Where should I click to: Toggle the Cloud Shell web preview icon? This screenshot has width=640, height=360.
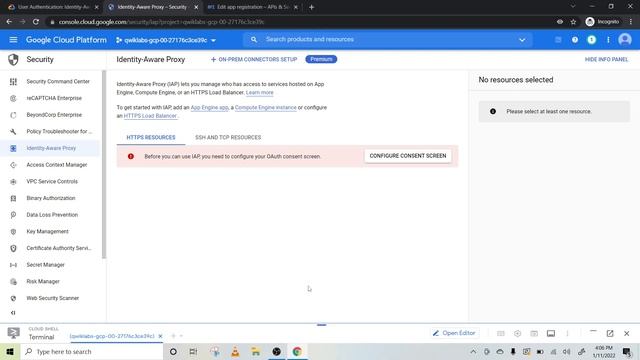[534, 333]
